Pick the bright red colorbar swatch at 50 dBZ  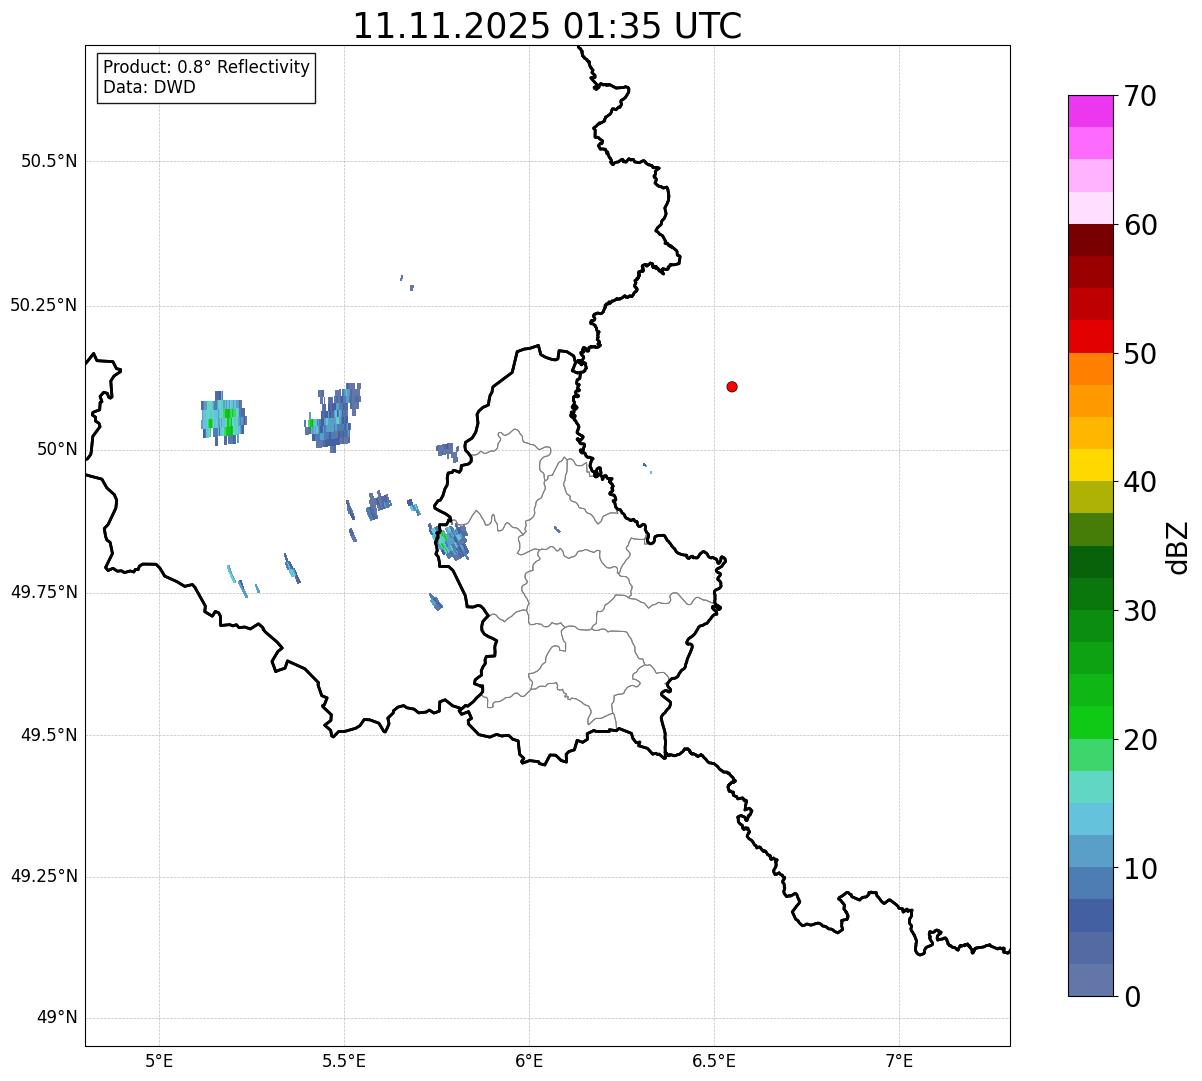tap(1090, 336)
